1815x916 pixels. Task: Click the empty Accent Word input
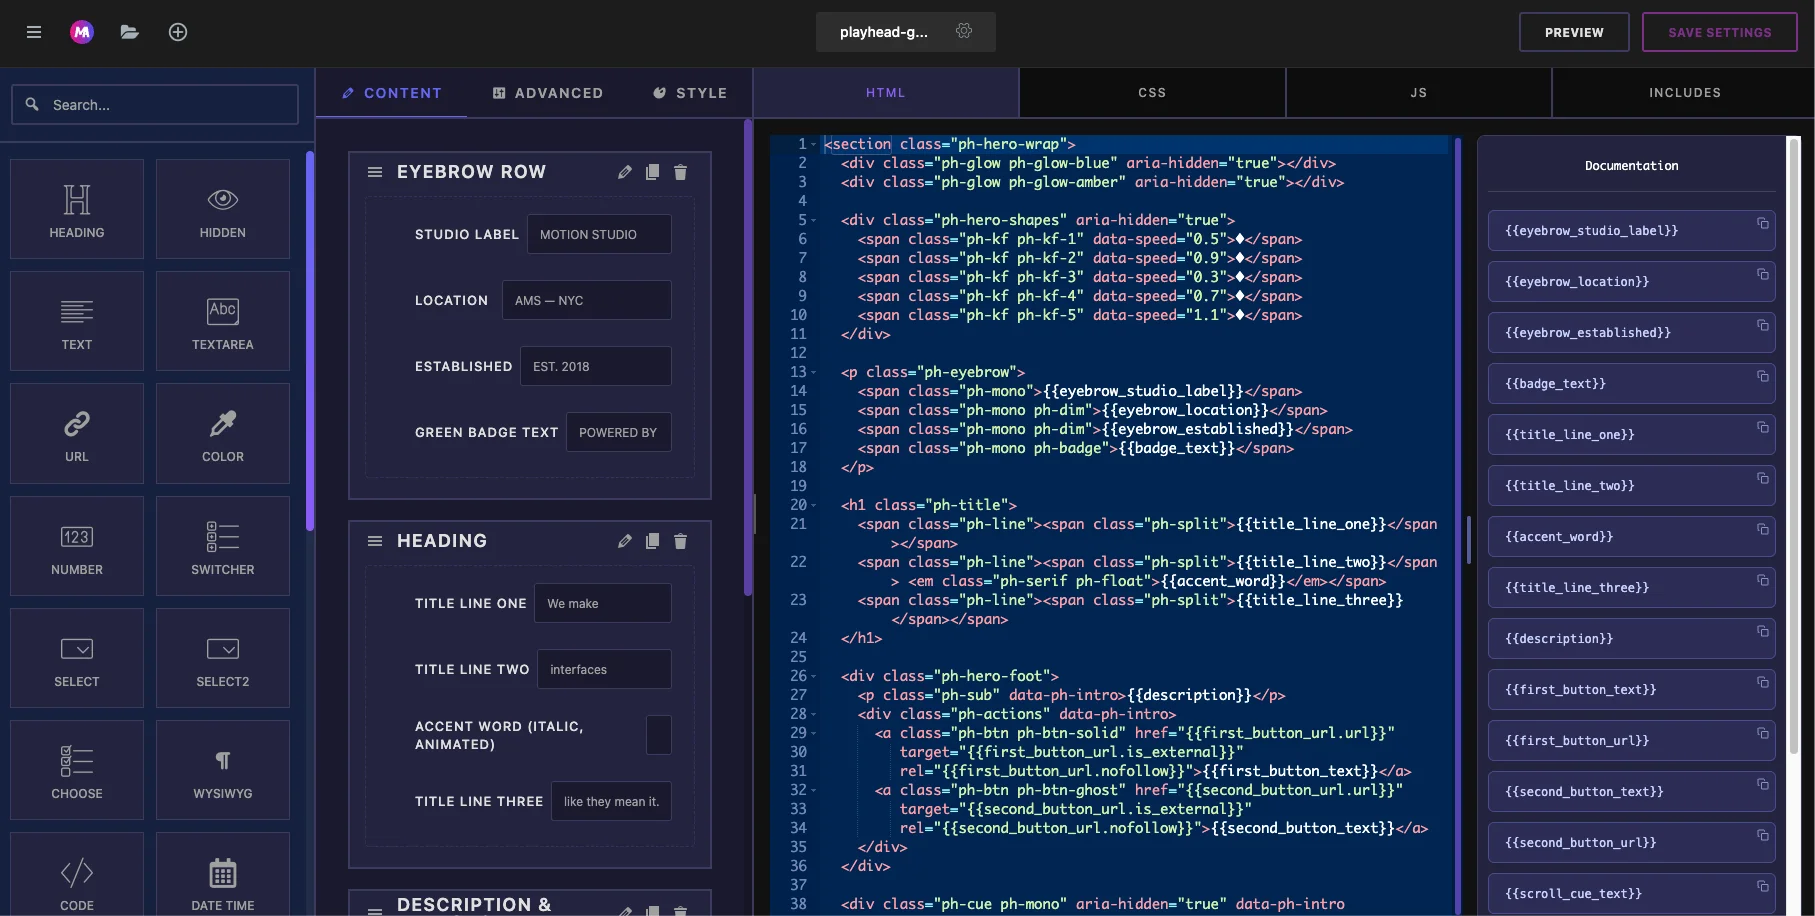659,735
